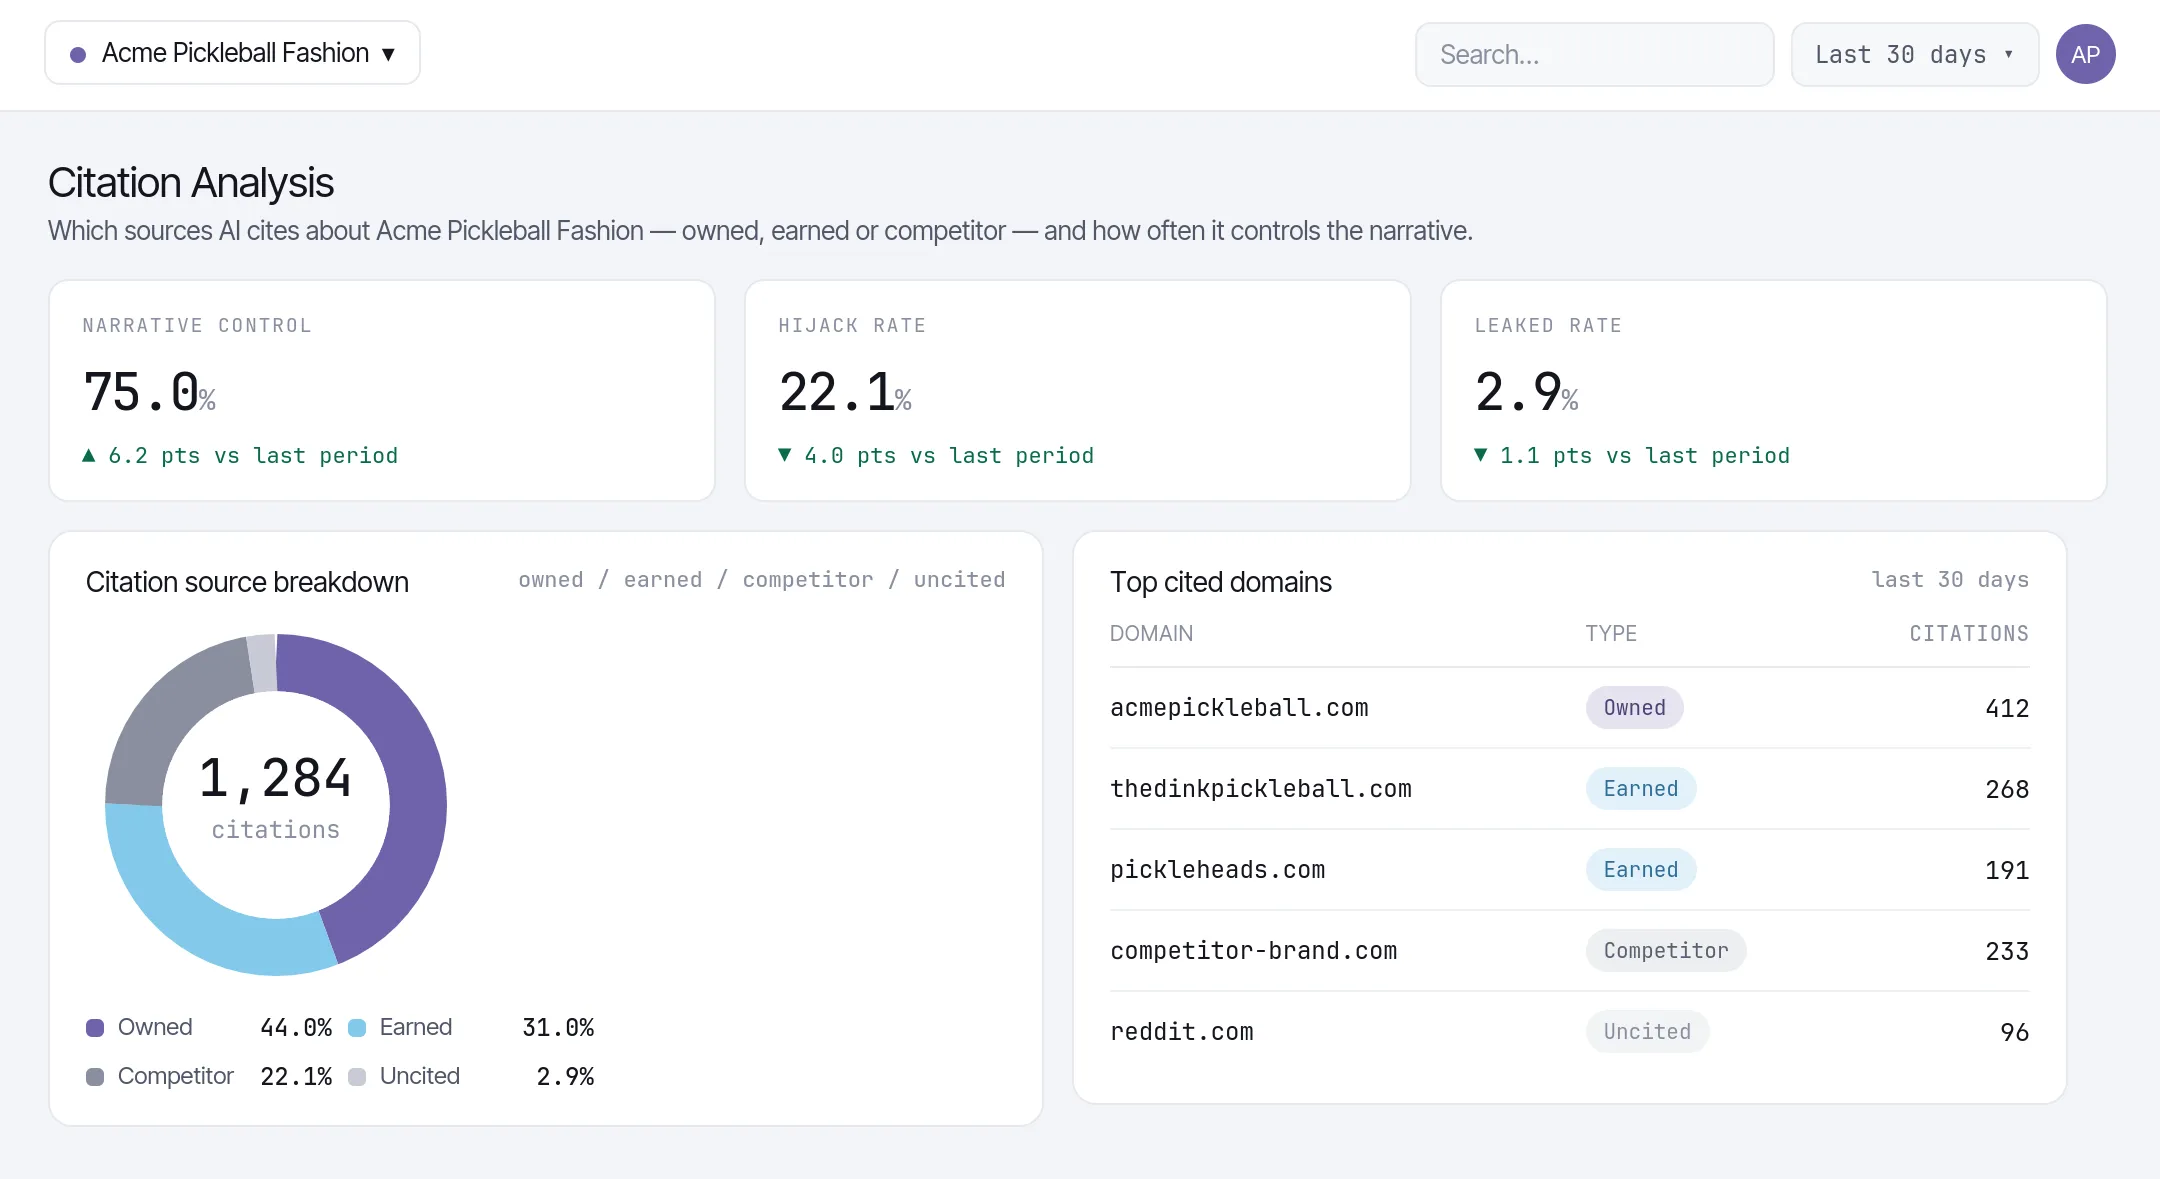
Task: Select the 412 citations count
Action: pyautogui.click(x=2007, y=709)
